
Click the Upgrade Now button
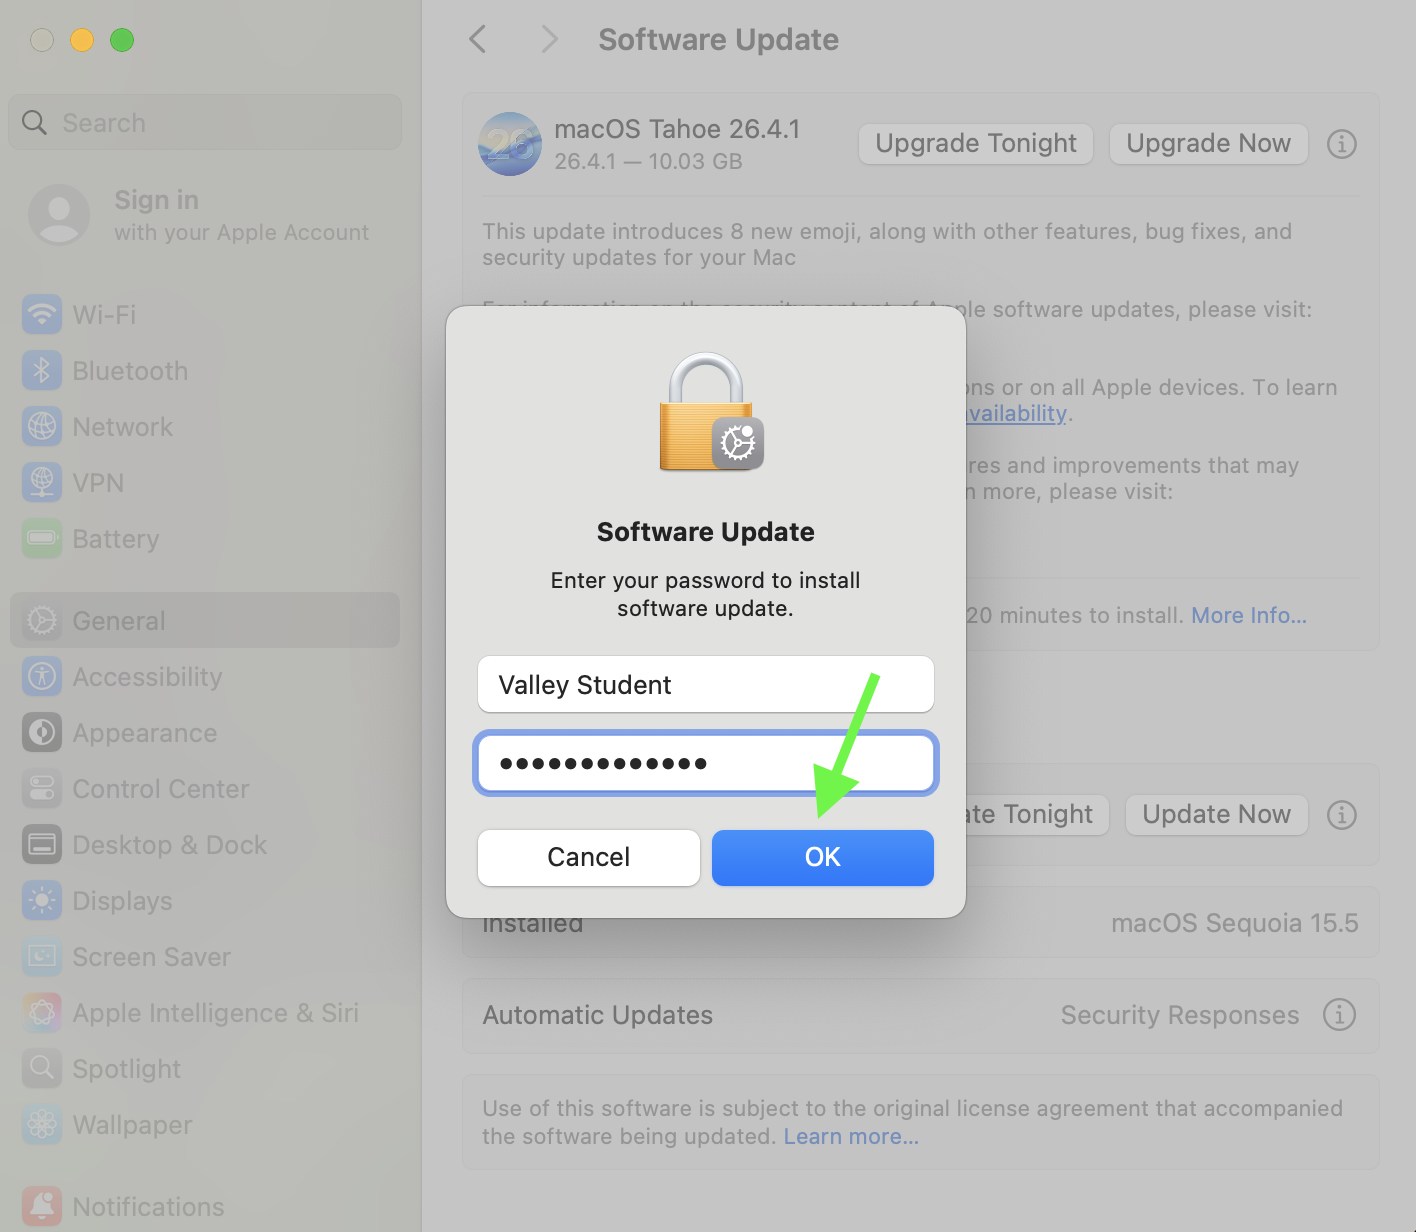click(1208, 144)
